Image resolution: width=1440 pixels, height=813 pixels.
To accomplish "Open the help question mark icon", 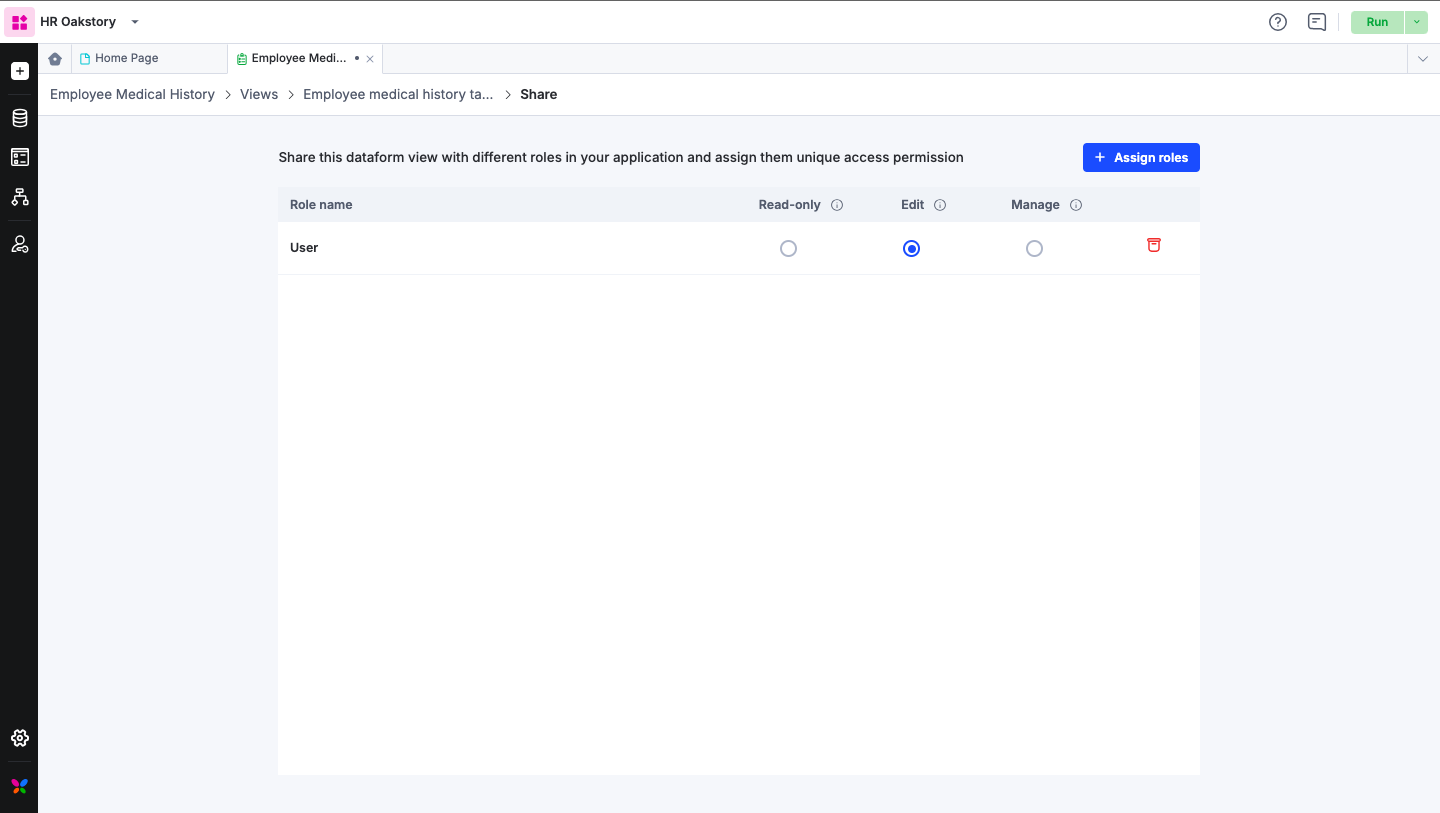I will click(x=1278, y=22).
